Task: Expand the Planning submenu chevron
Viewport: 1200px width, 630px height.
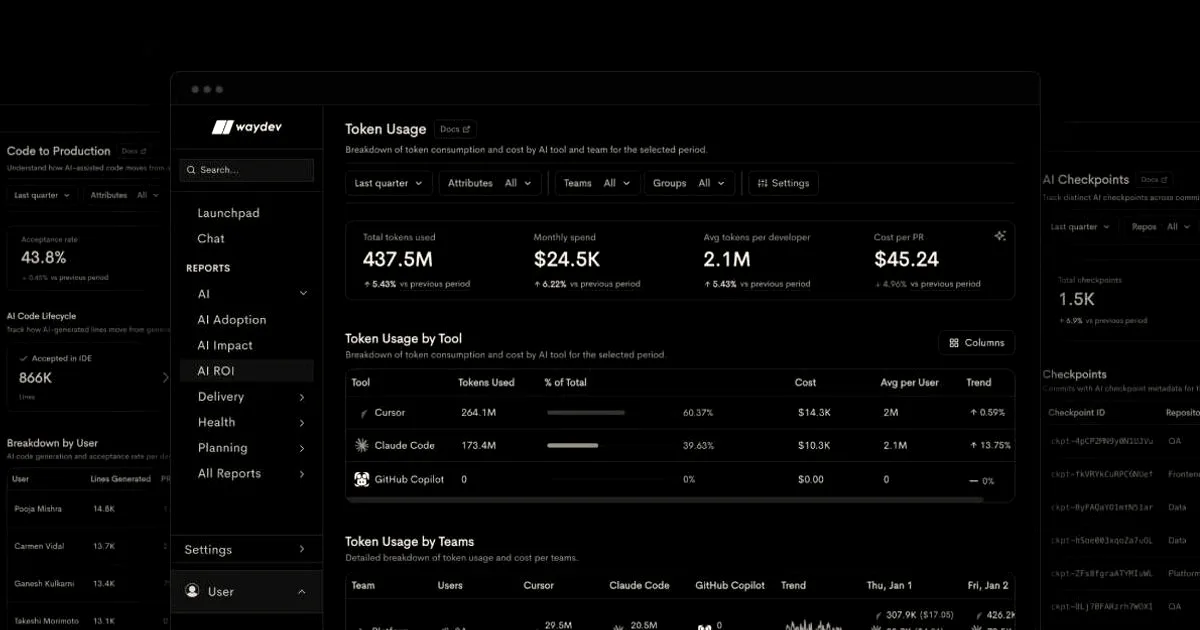Action: (x=302, y=449)
